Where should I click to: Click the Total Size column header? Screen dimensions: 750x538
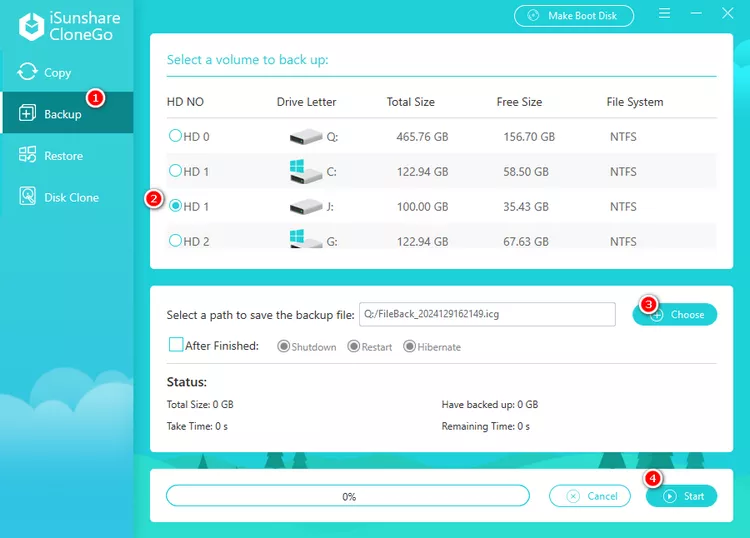(x=410, y=102)
